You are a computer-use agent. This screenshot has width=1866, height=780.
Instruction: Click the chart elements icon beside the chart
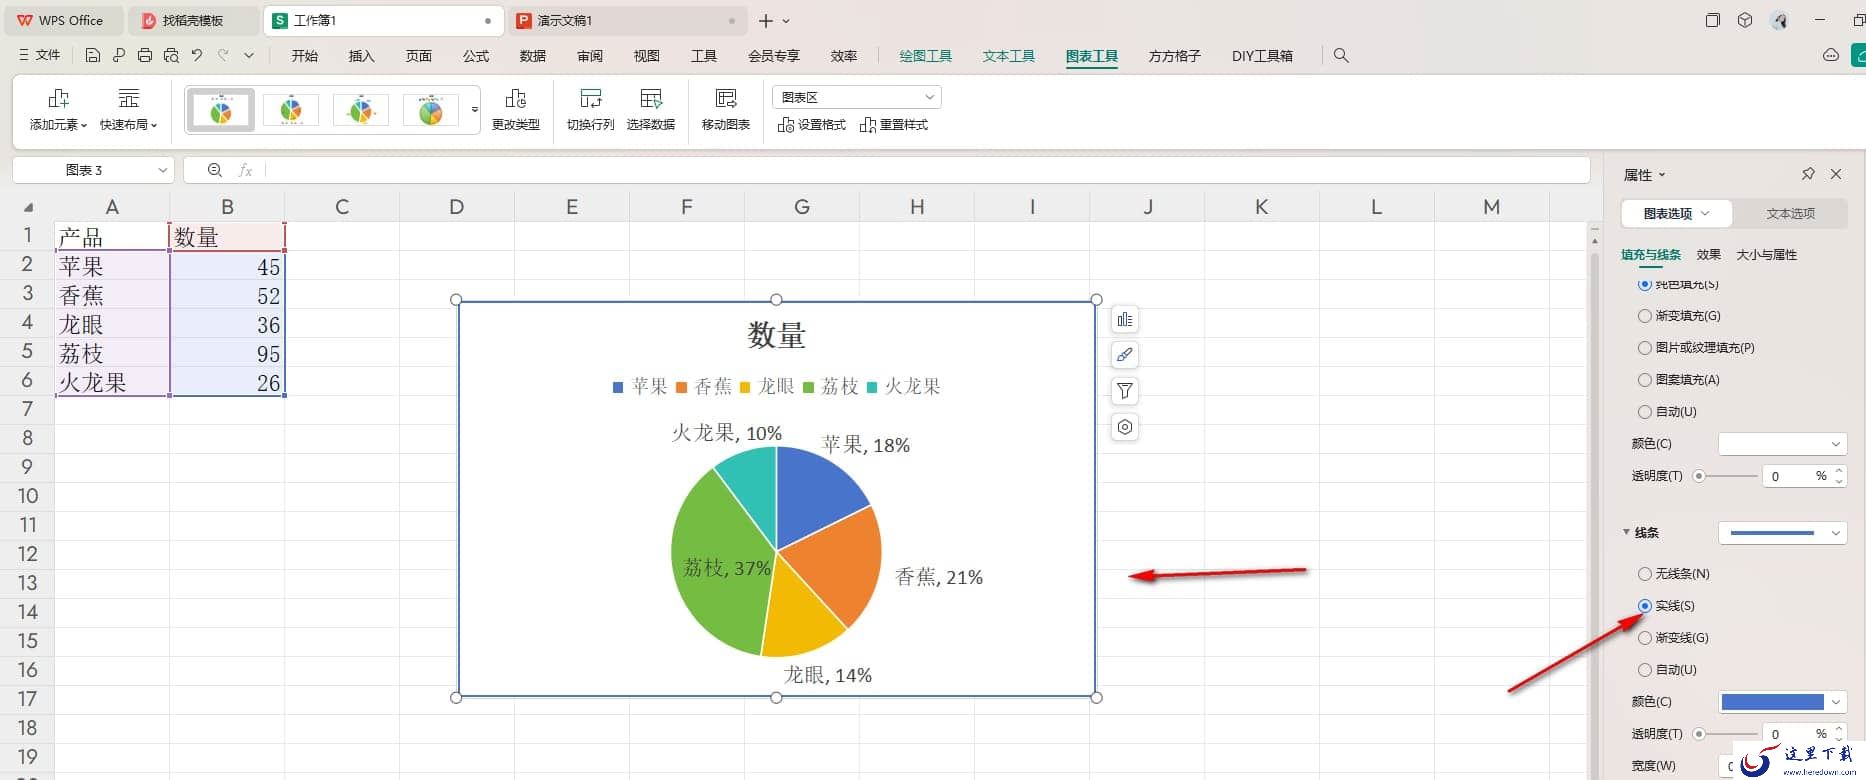(x=1125, y=320)
